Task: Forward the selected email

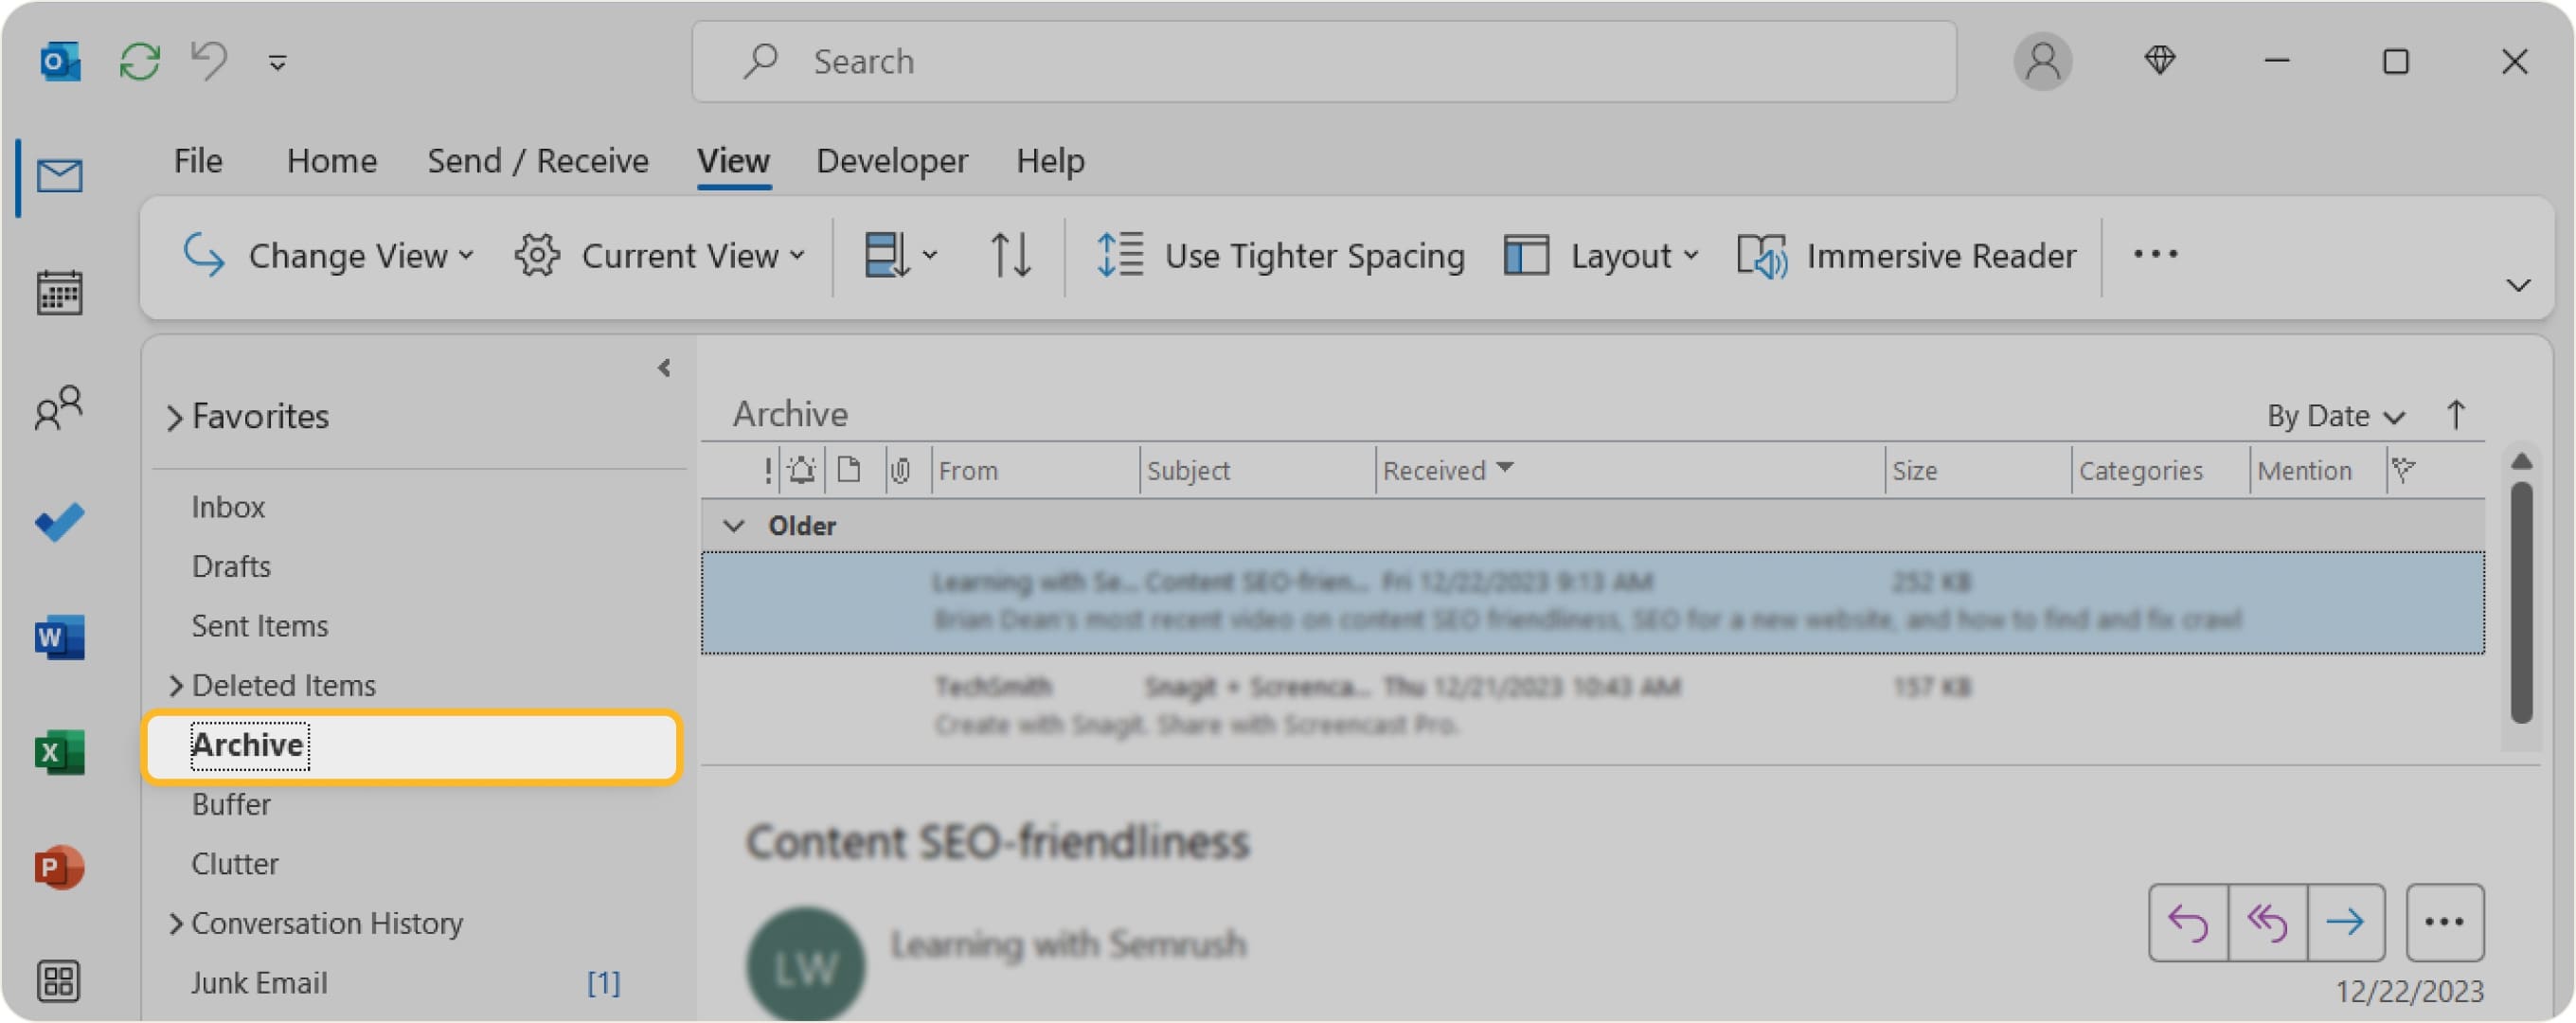Action: pos(2346,922)
